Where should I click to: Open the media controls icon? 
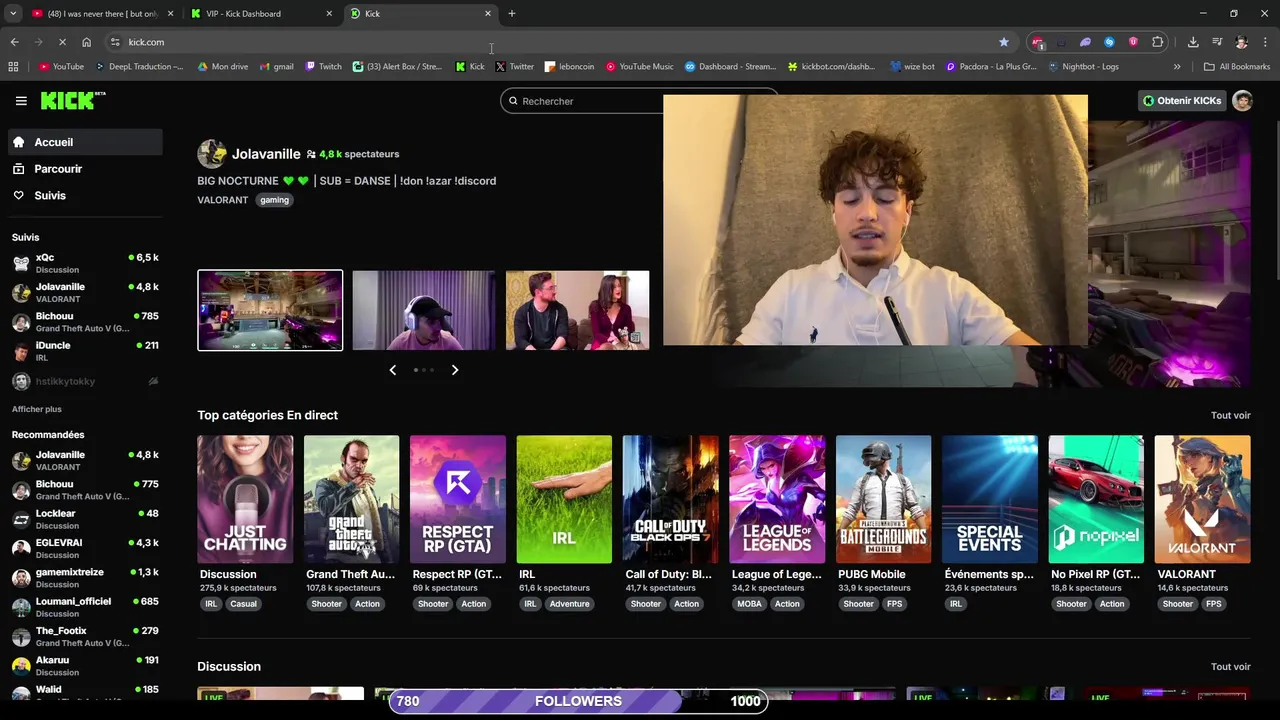click(1217, 42)
